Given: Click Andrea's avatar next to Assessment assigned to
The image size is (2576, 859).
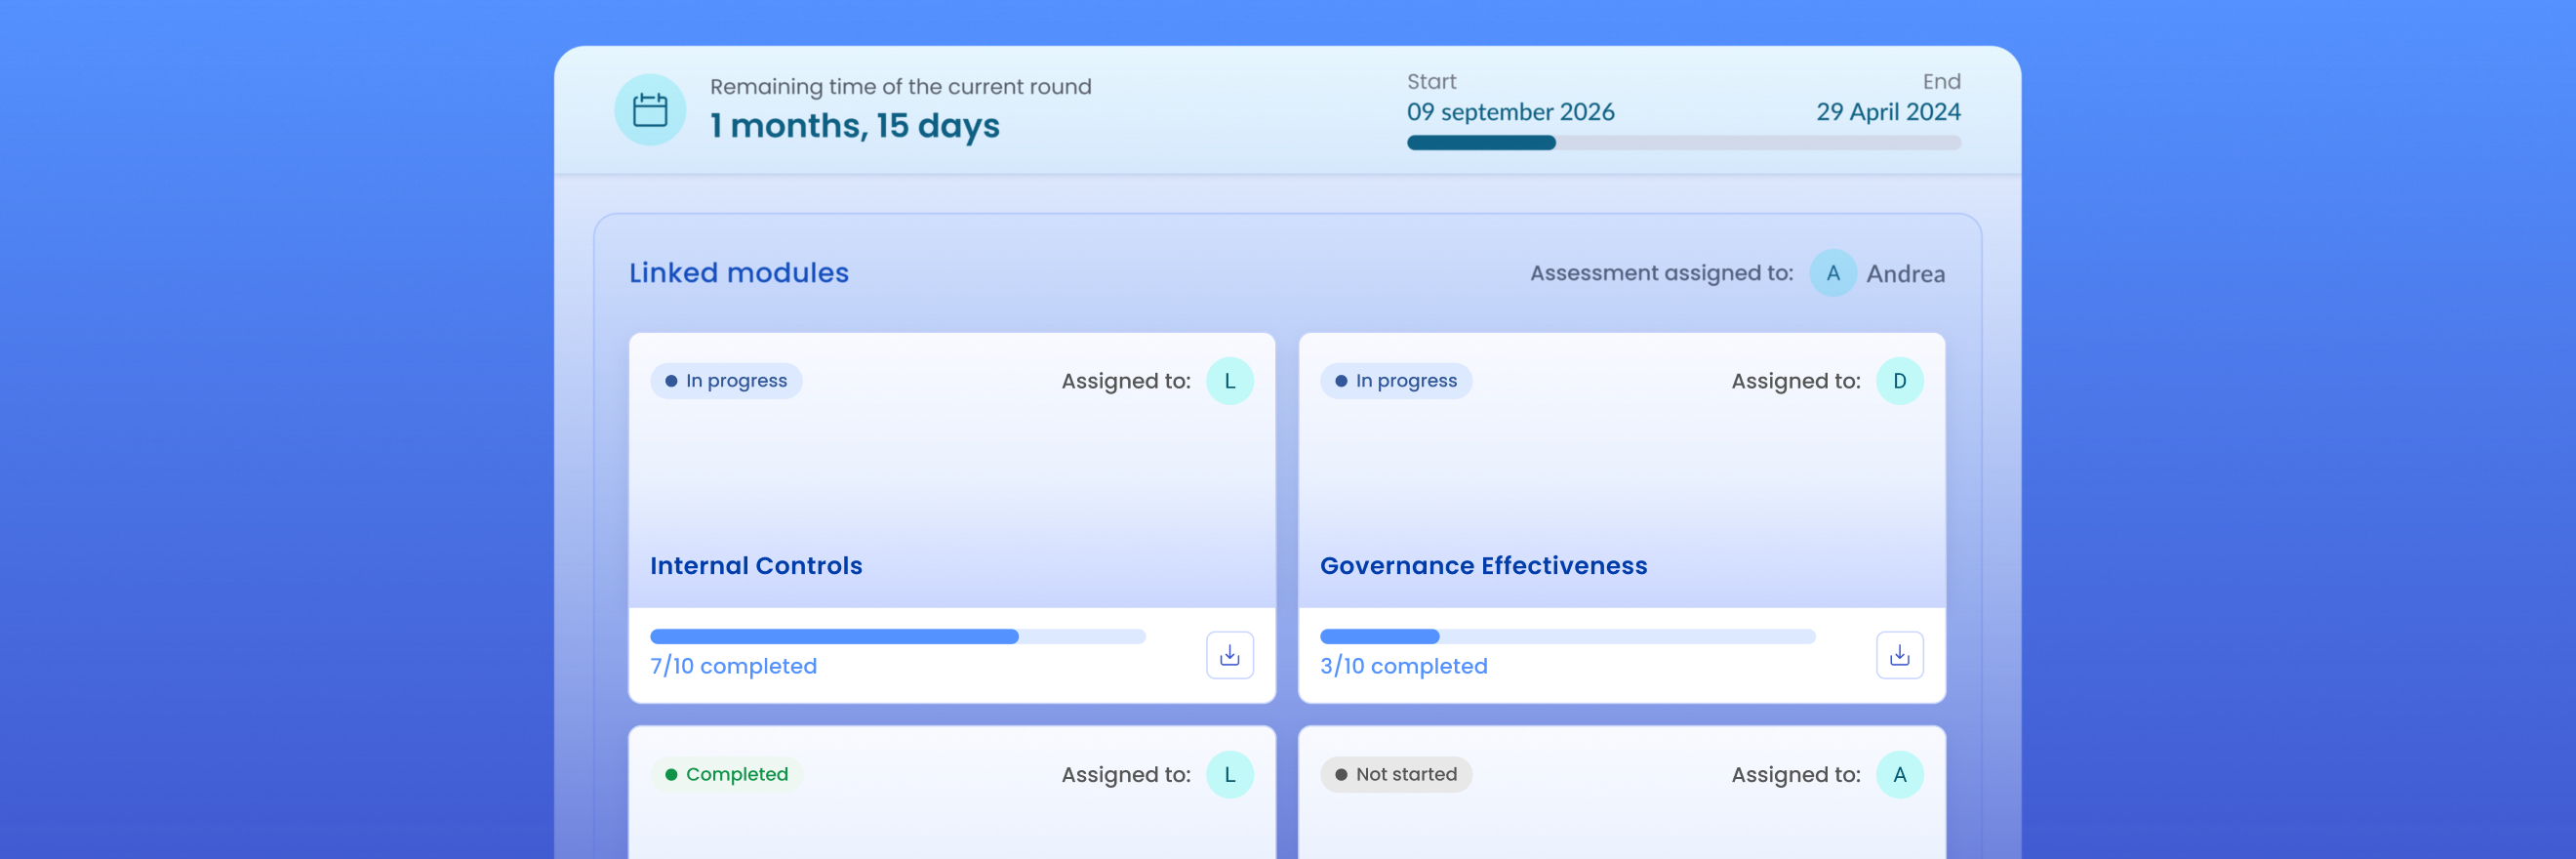Looking at the screenshot, I should tap(1833, 273).
